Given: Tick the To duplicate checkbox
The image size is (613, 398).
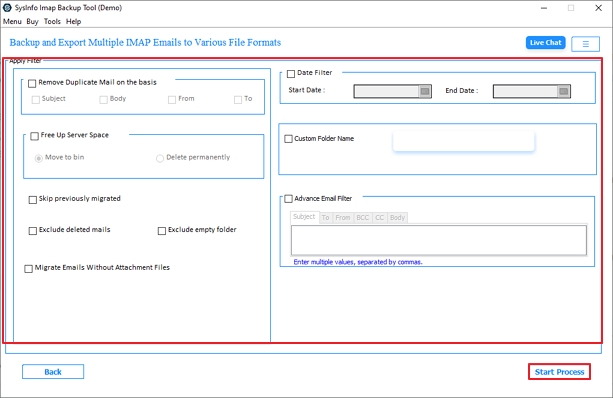Looking at the screenshot, I should coord(238,100).
